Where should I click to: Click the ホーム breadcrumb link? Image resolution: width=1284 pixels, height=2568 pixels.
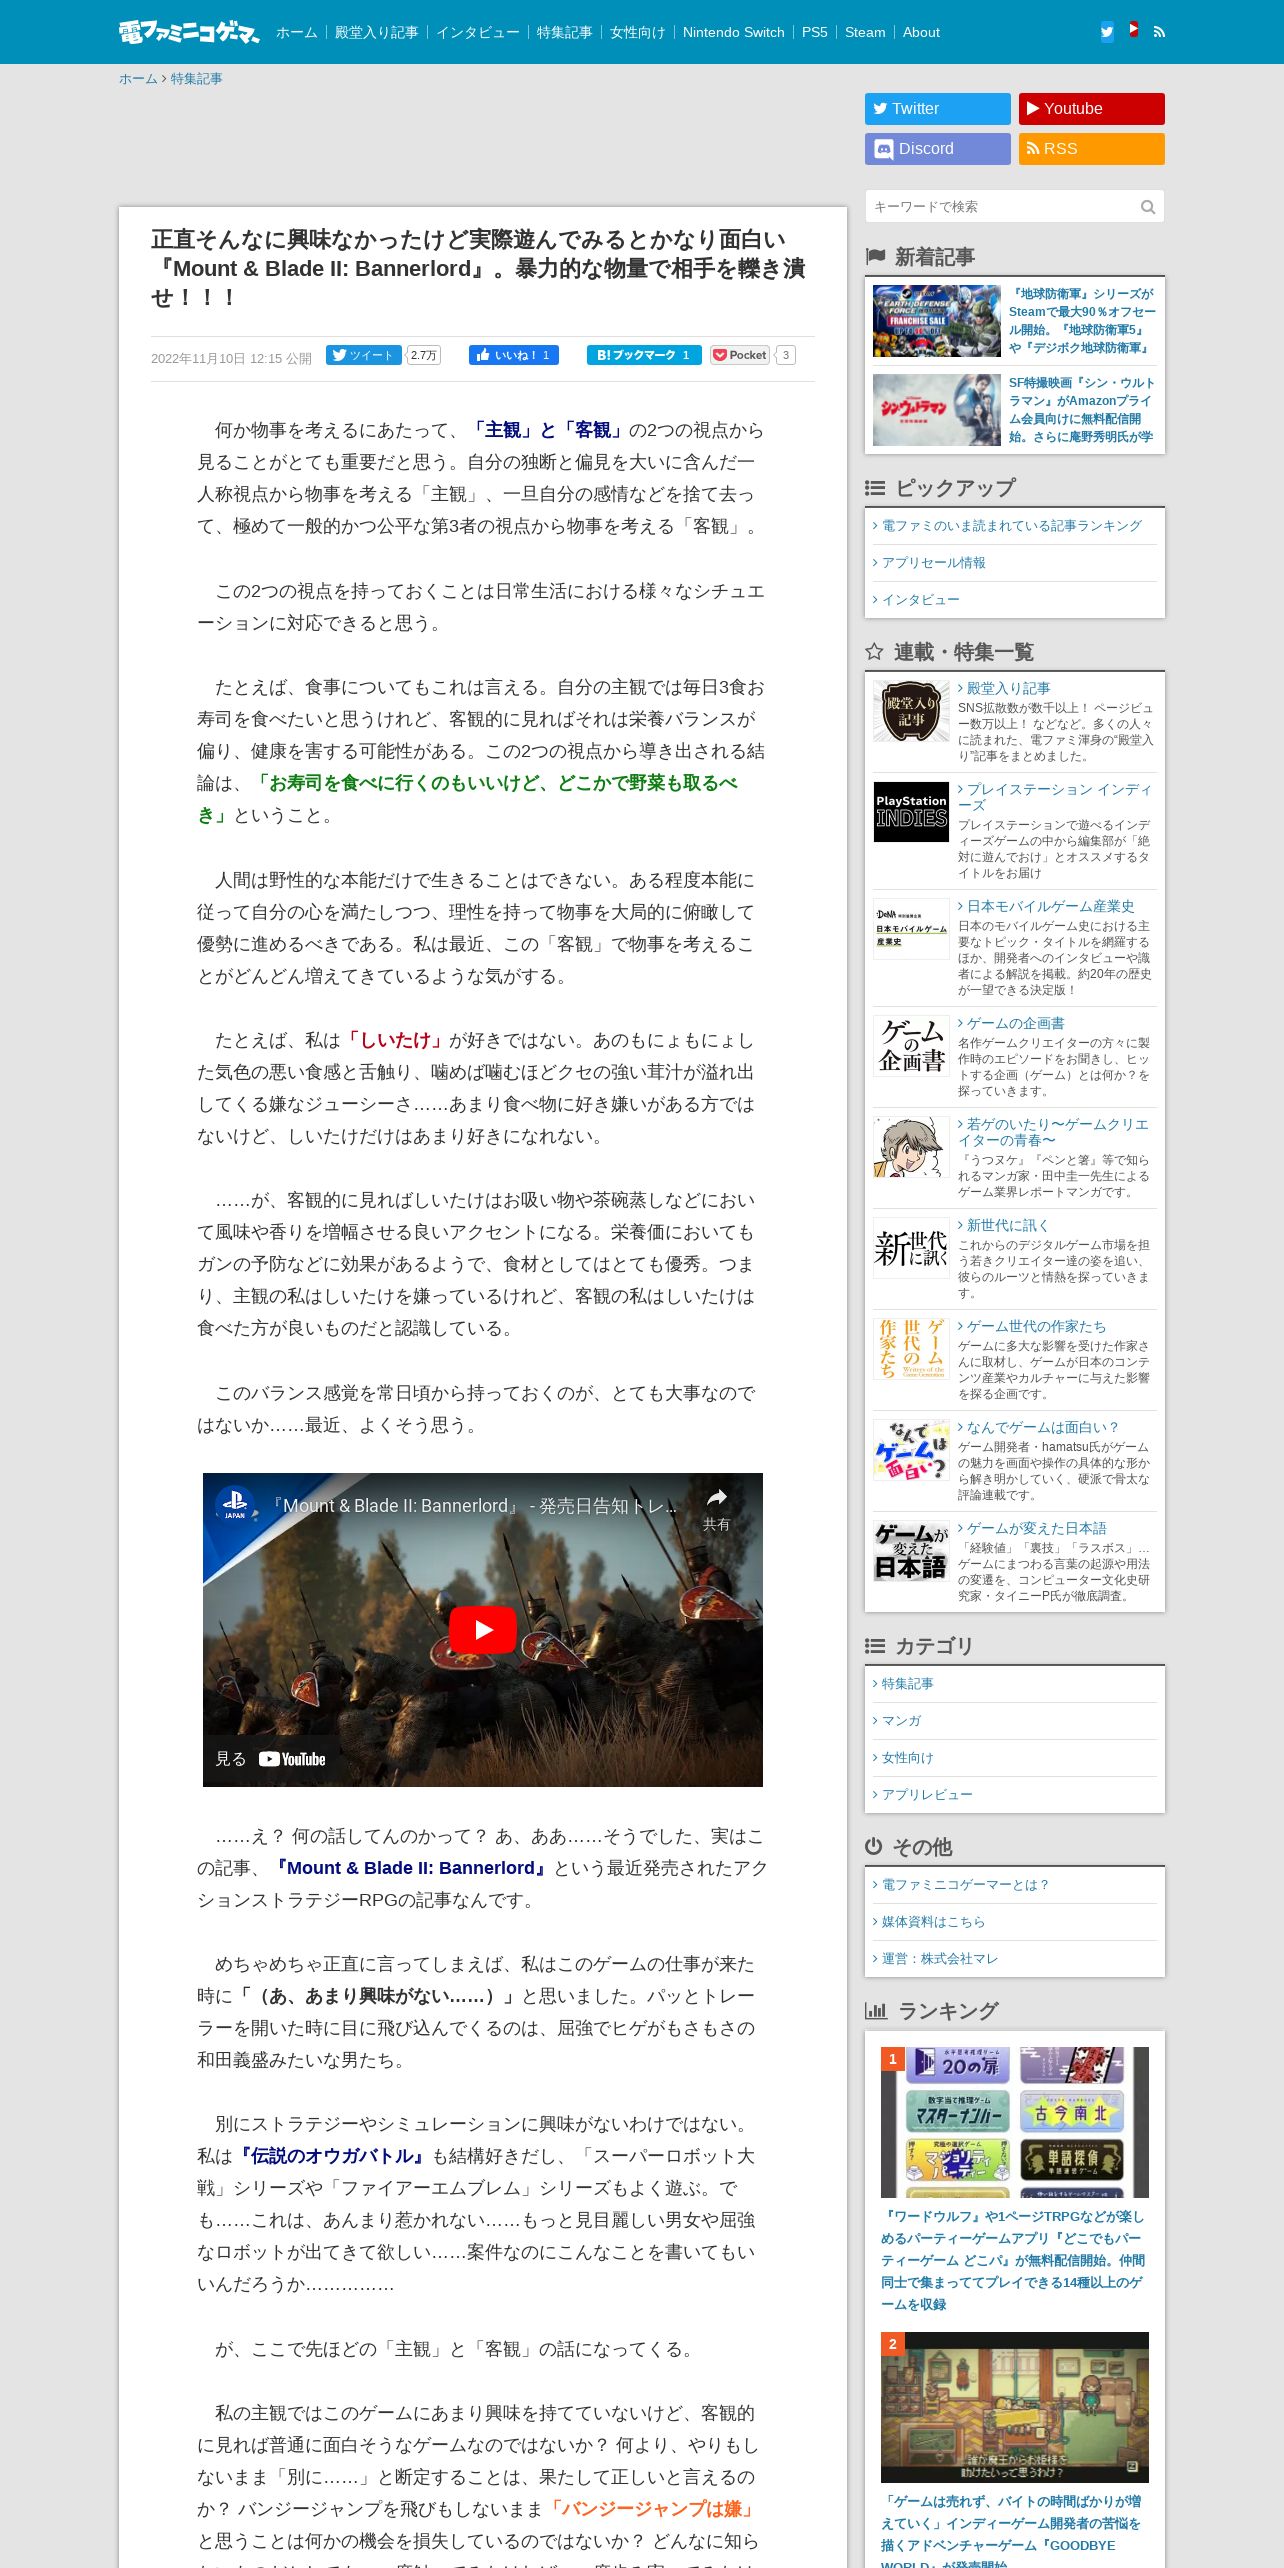pos(138,79)
